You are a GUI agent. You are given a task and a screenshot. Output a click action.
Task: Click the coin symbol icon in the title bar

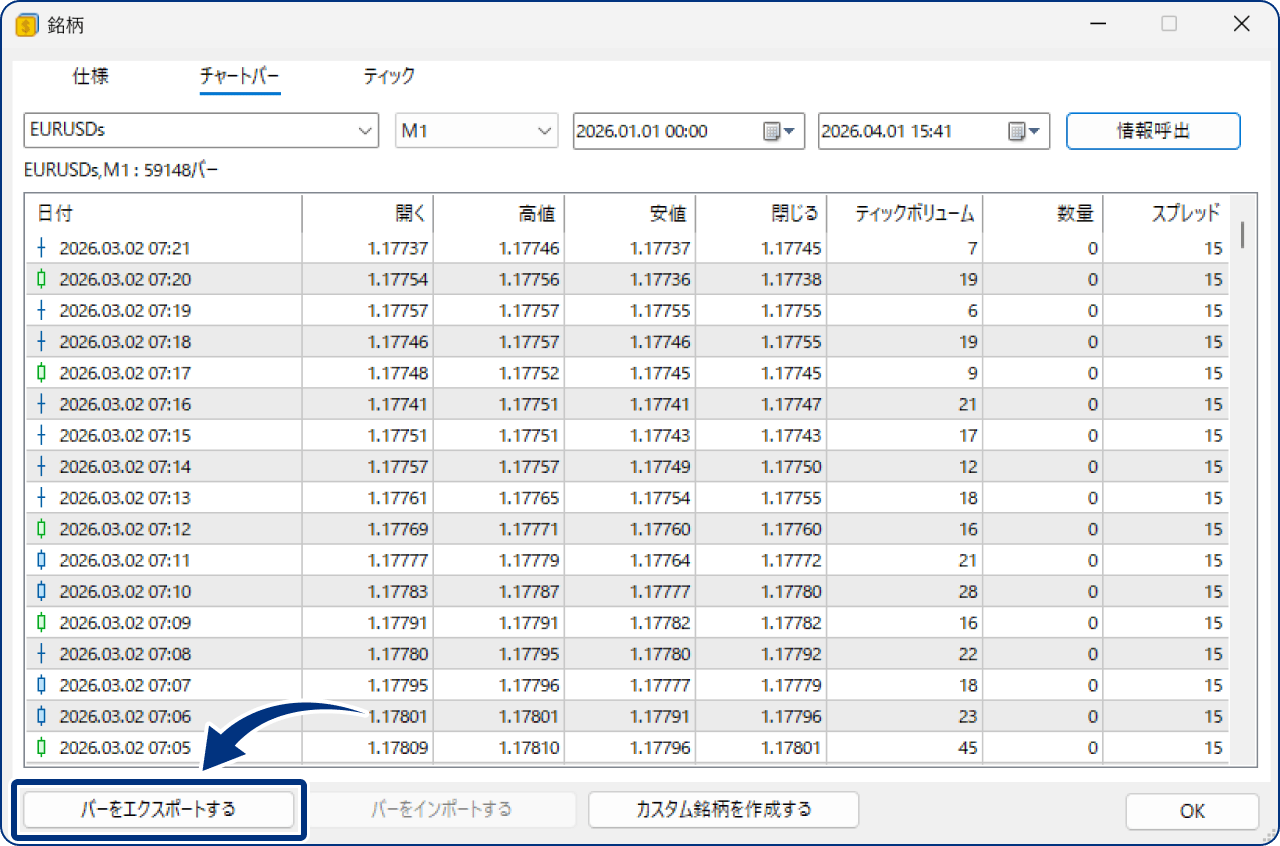coord(27,25)
